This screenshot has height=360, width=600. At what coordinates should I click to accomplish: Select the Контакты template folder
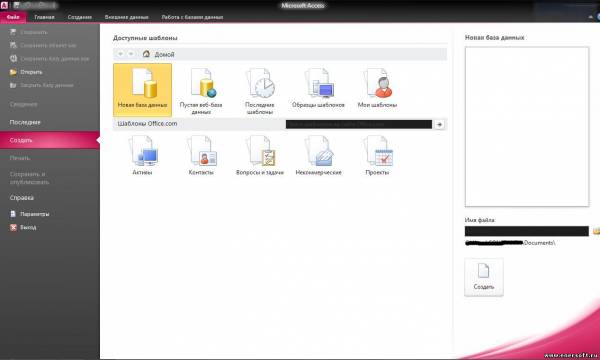click(201, 155)
